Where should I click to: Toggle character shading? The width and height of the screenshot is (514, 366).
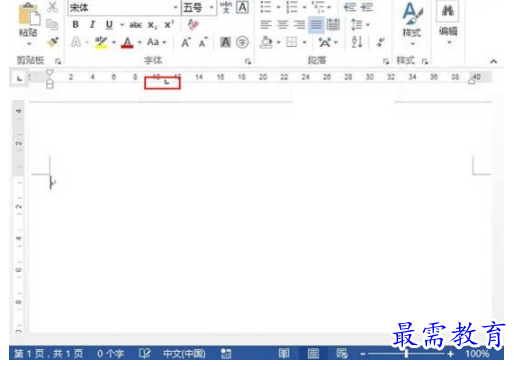click(x=226, y=42)
